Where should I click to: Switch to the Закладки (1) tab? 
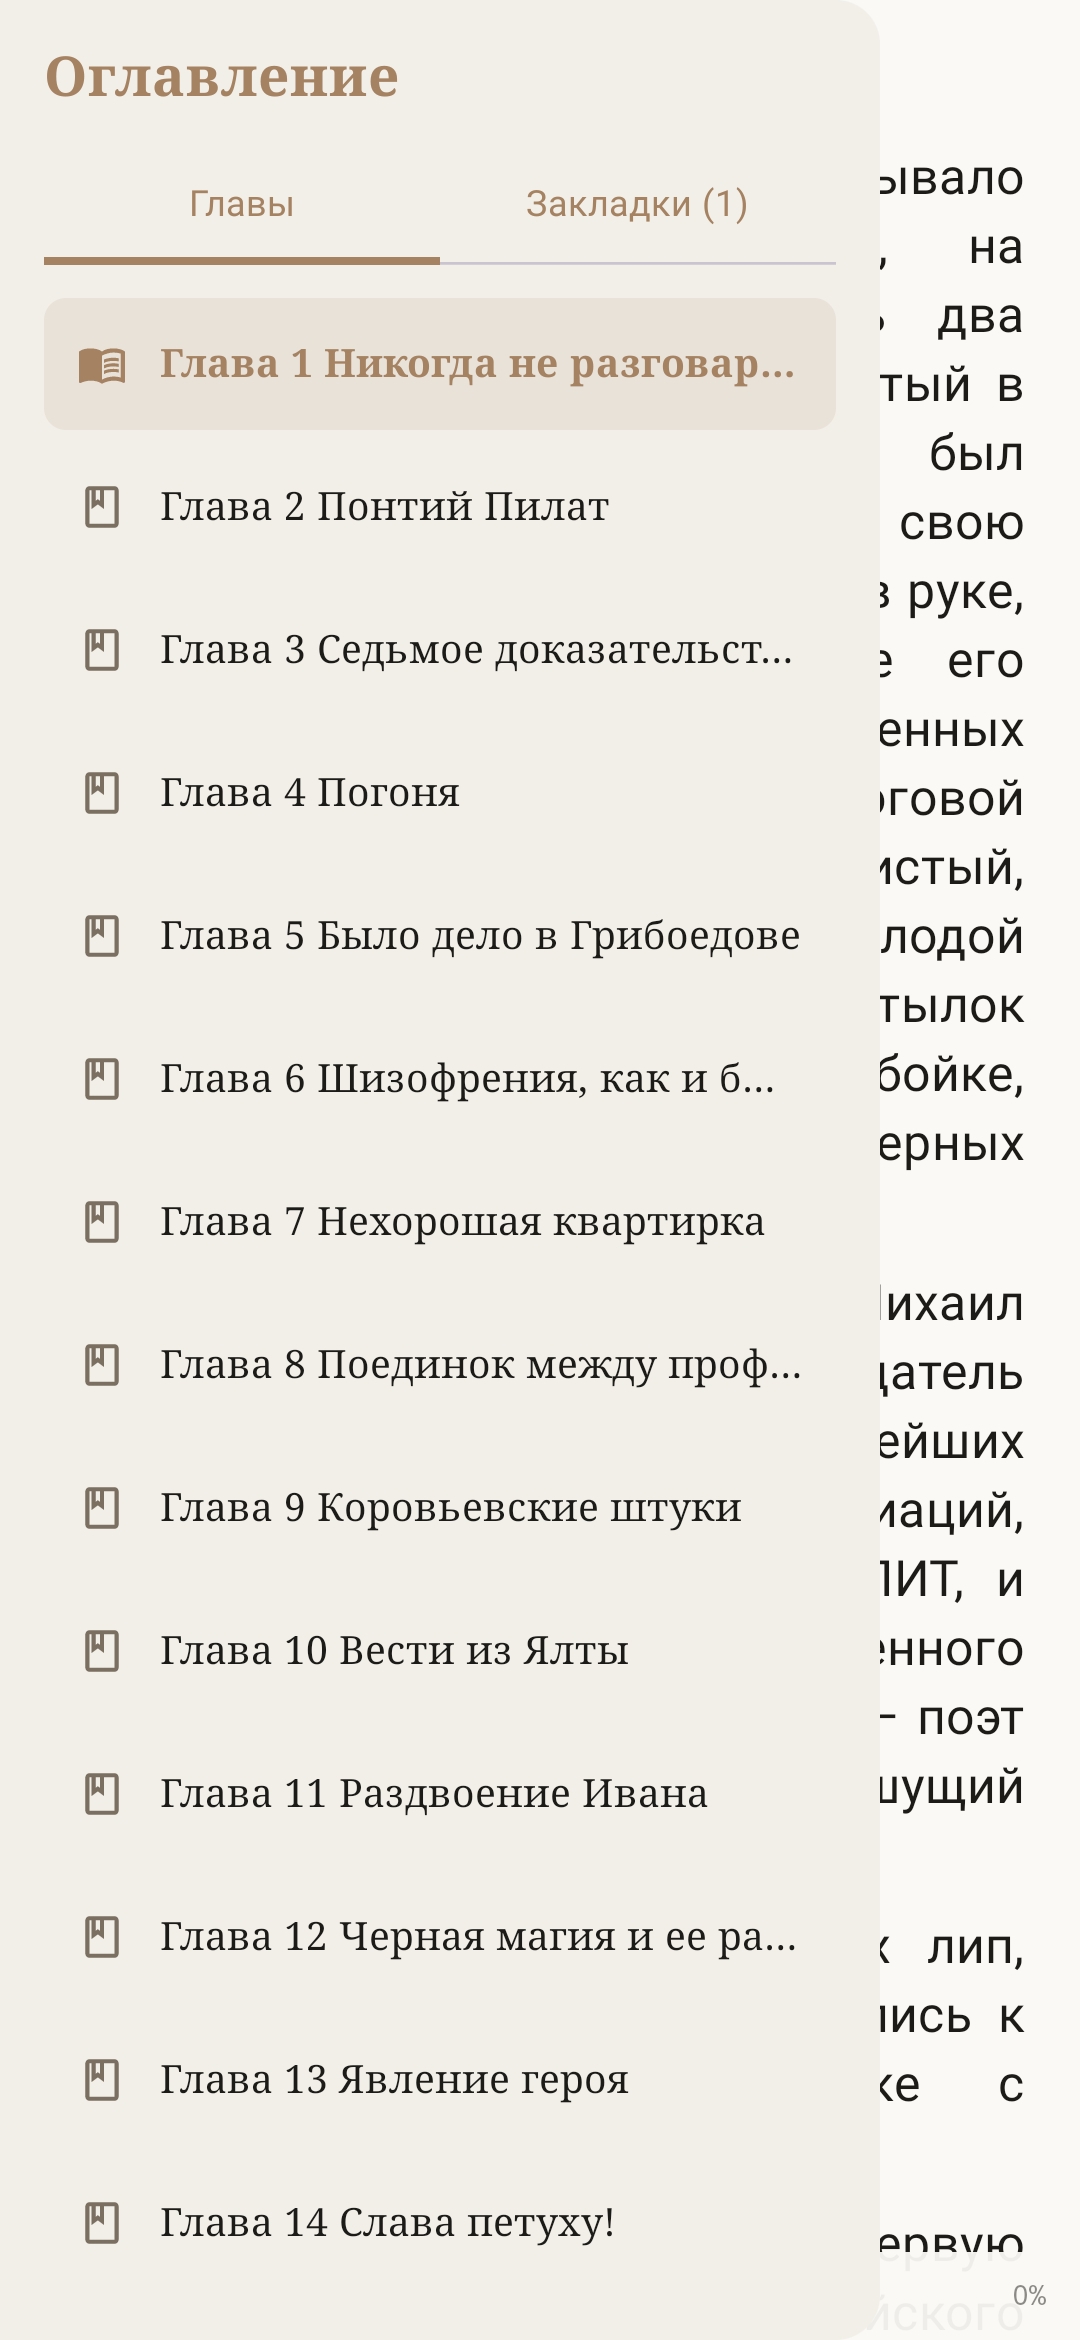click(x=637, y=204)
